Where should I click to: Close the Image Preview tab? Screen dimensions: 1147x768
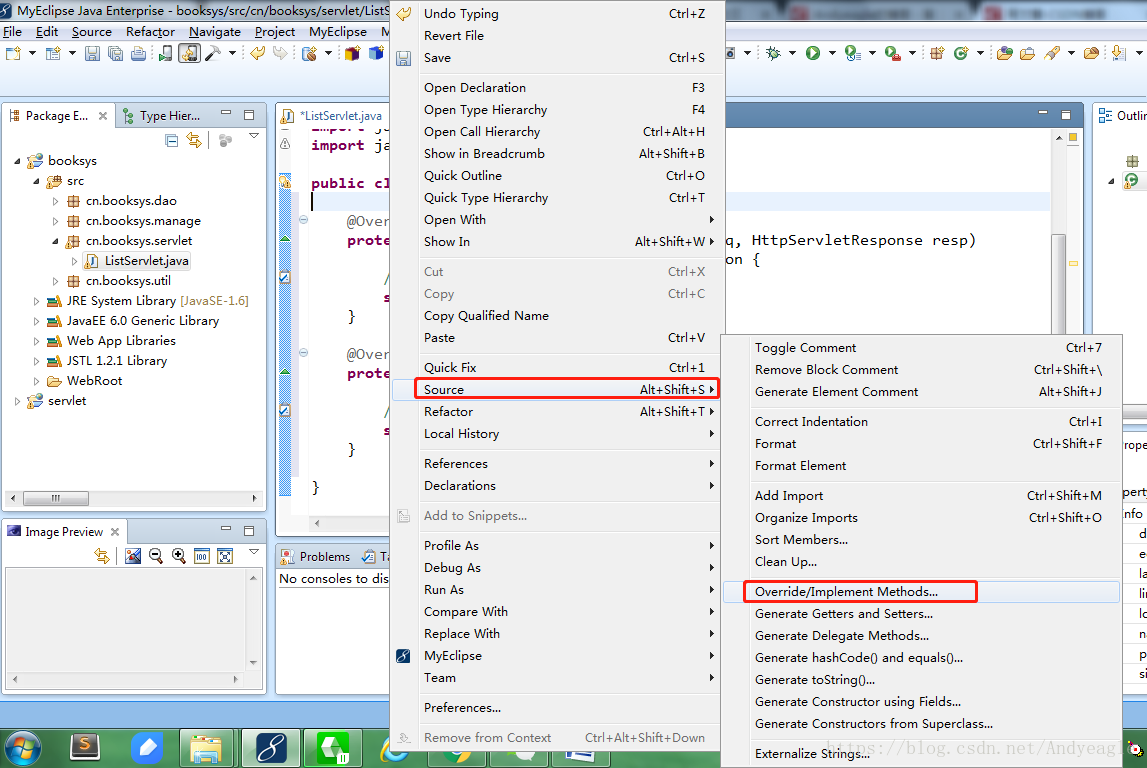(115, 532)
